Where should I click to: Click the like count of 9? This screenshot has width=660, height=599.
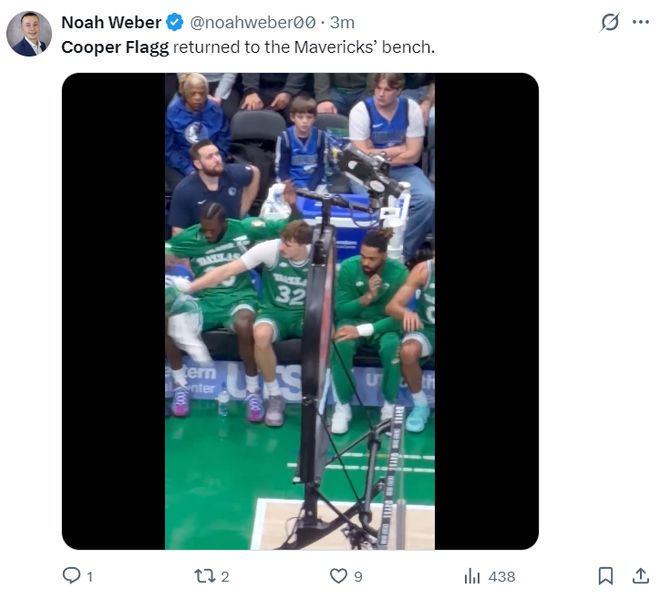pos(358,576)
